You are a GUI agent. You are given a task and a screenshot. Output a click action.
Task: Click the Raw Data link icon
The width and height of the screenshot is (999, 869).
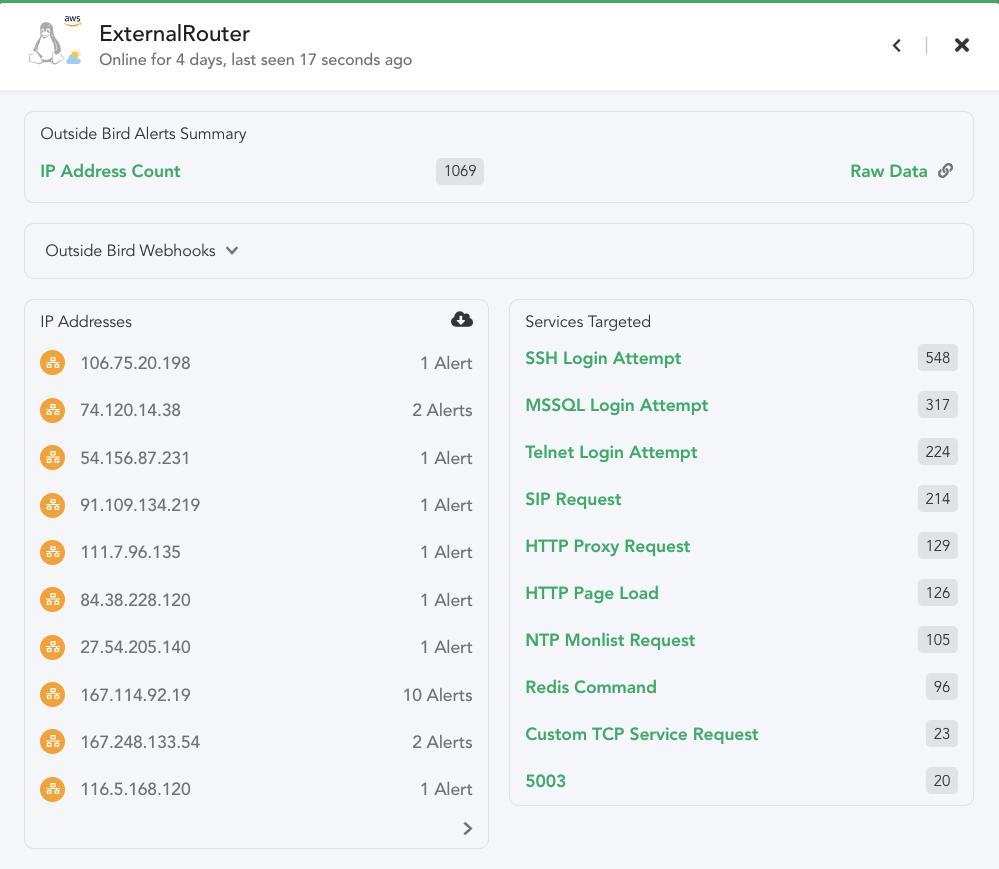pos(945,171)
